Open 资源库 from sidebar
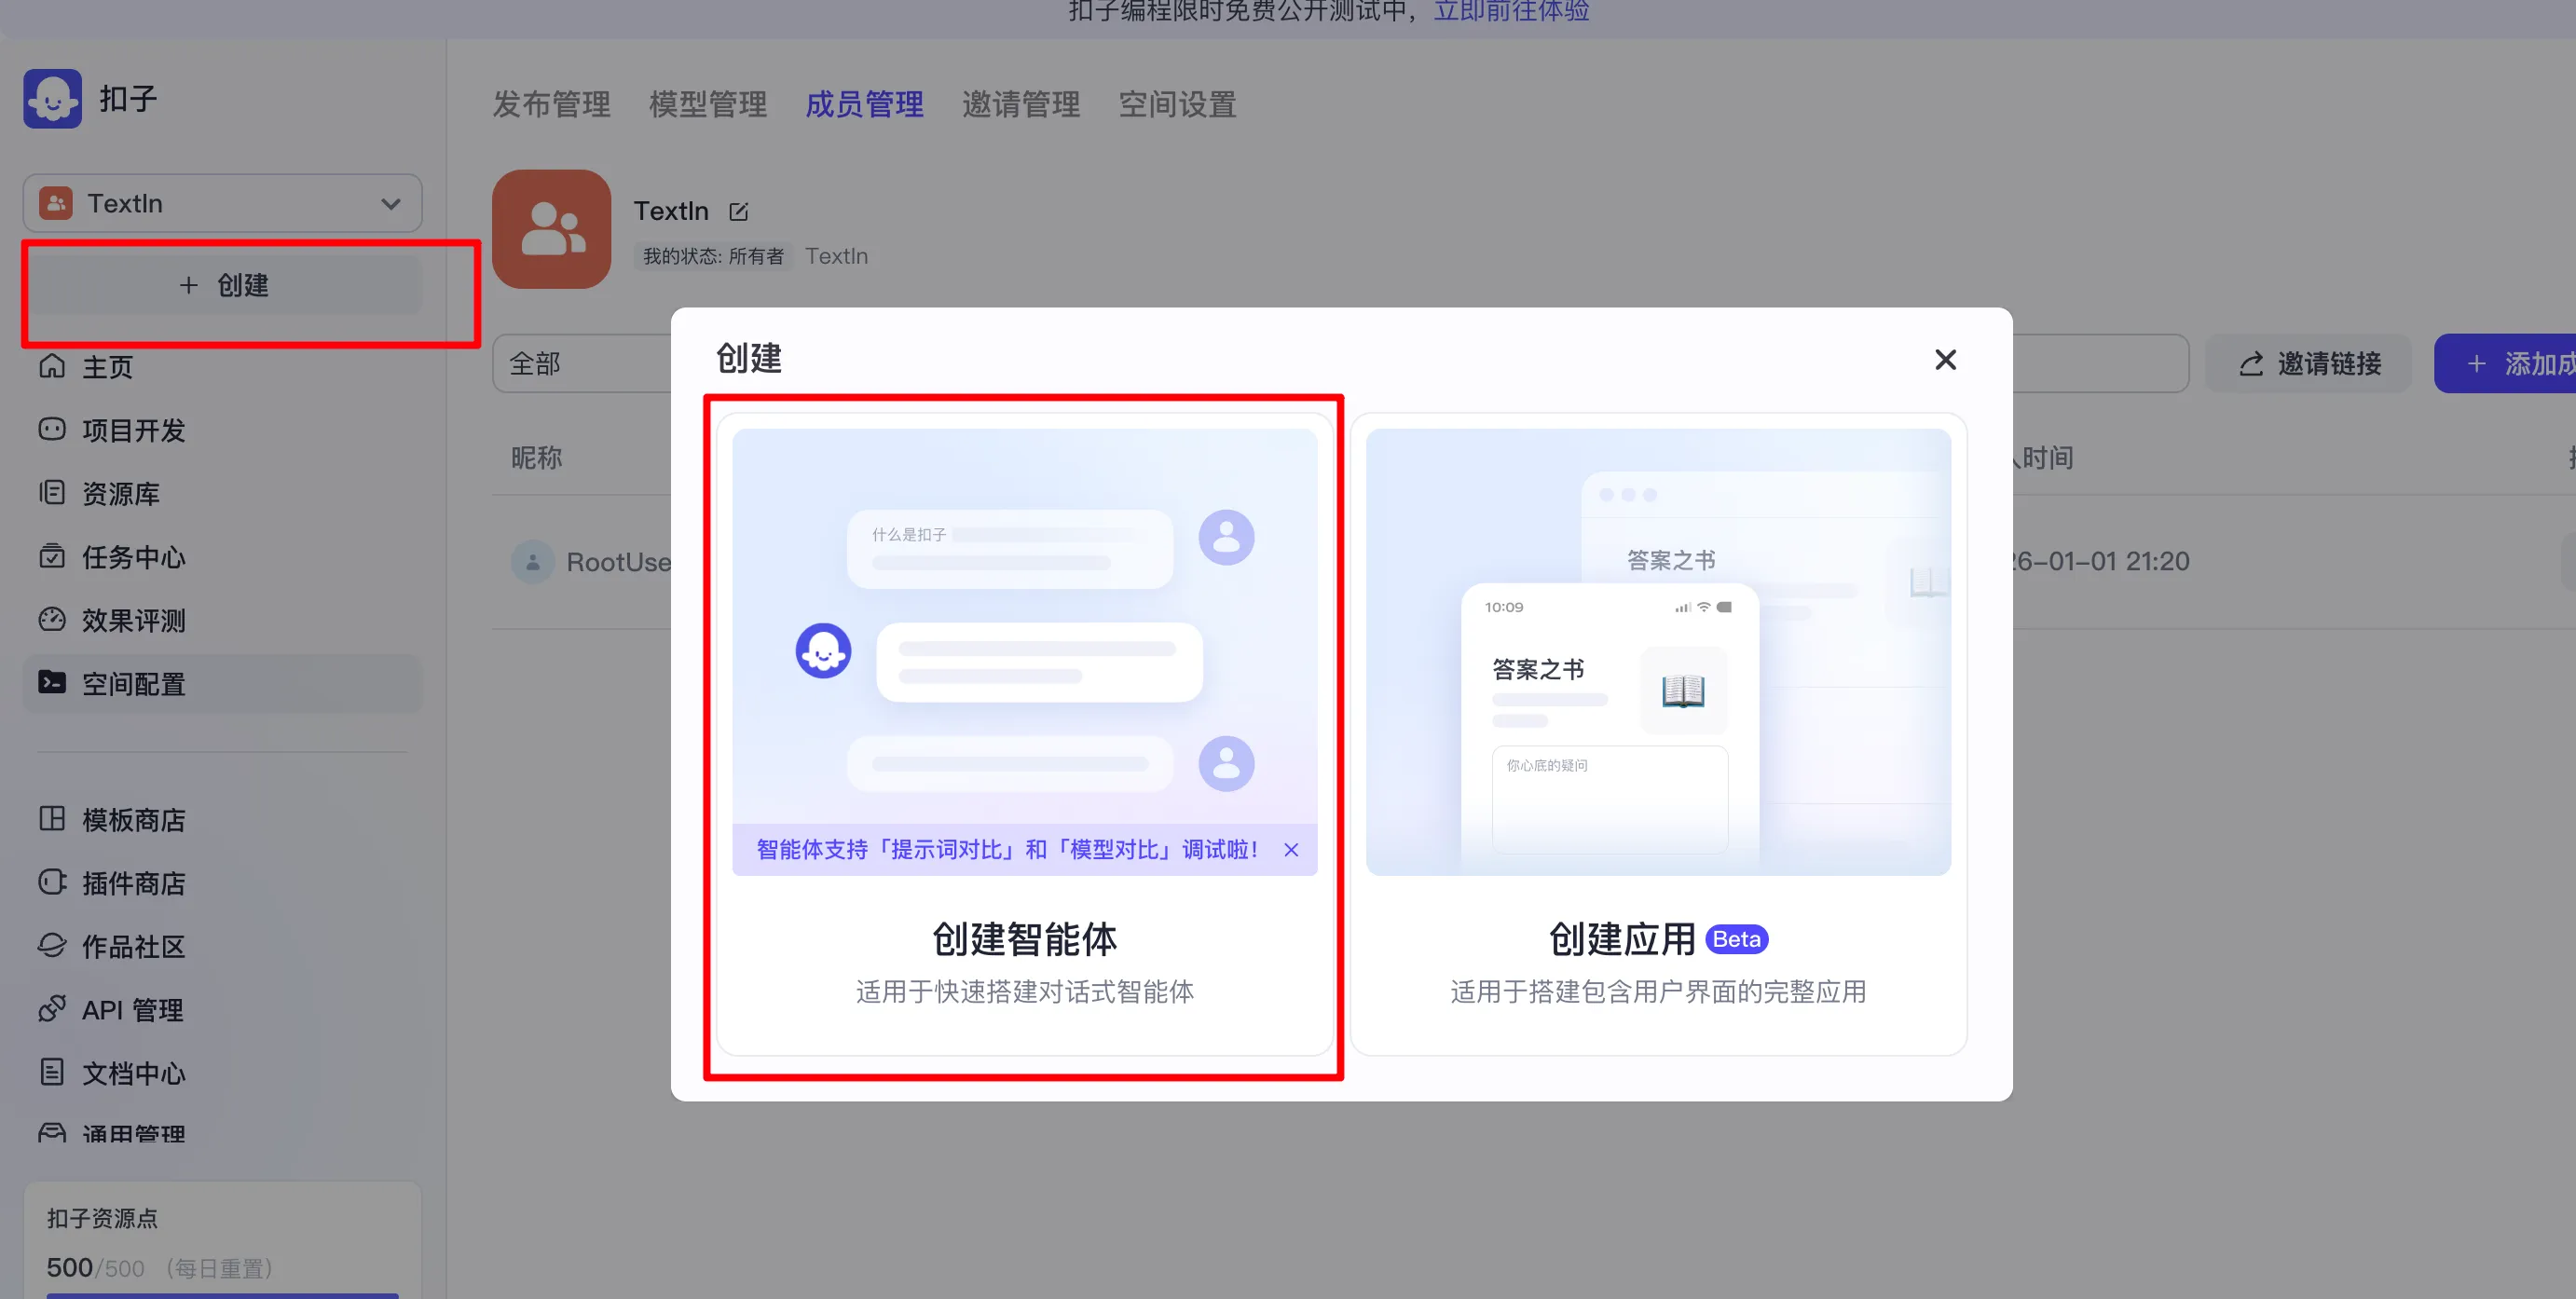The image size is (2576, 1299). (x=222, y=494)
